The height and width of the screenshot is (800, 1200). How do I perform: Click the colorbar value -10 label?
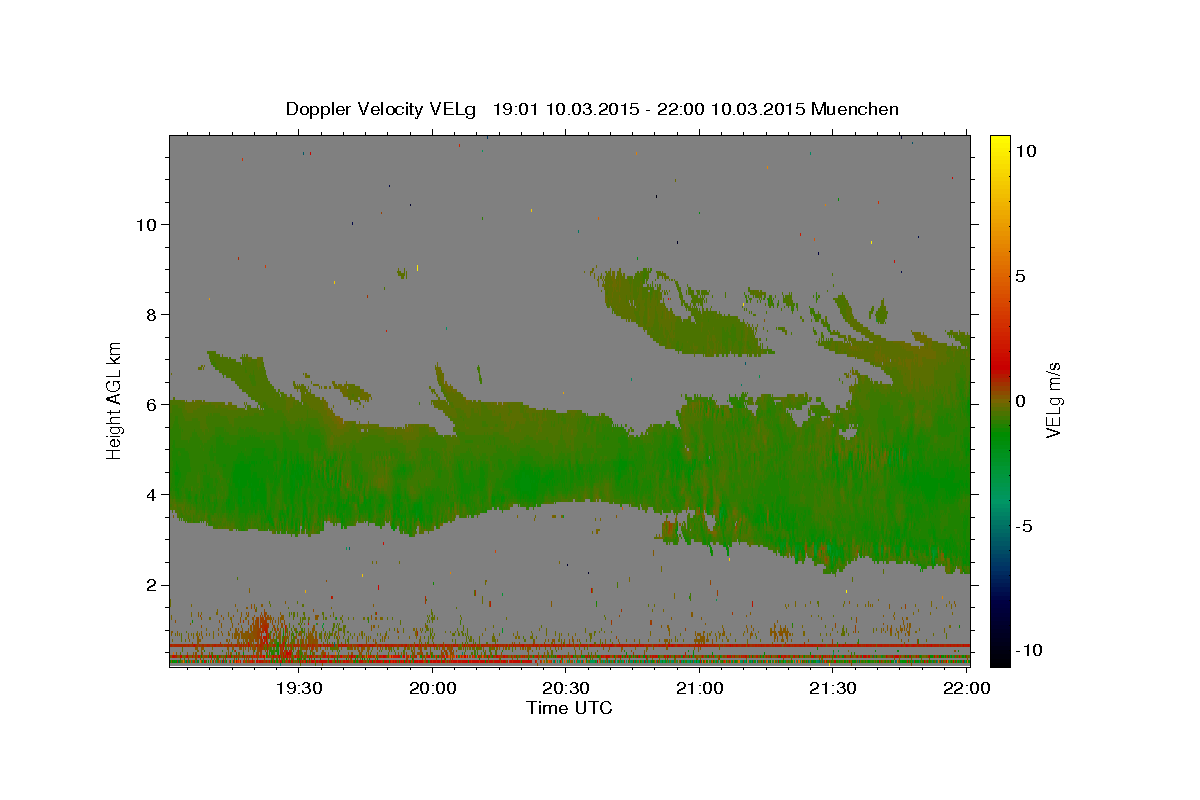(x=1028, y=651)
